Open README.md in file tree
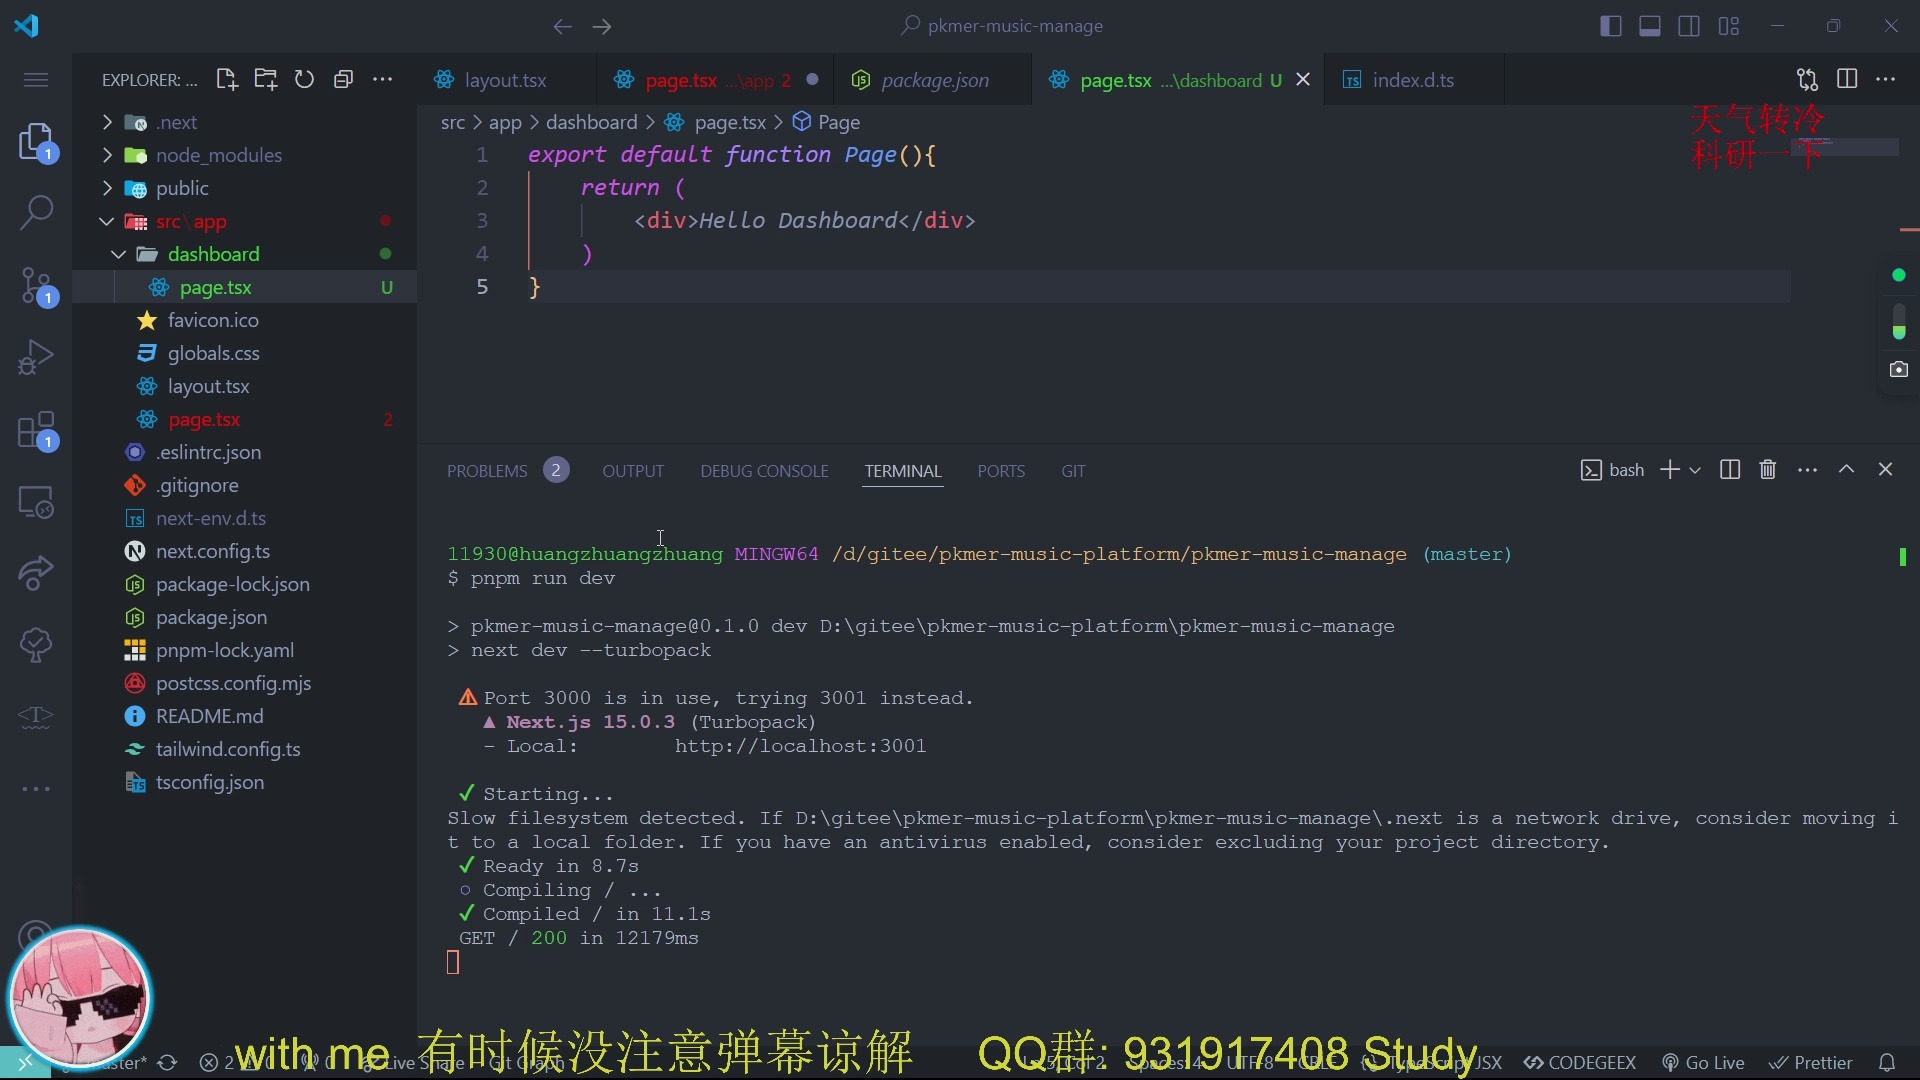The image size is (1920, 1080). click(209, 716)
